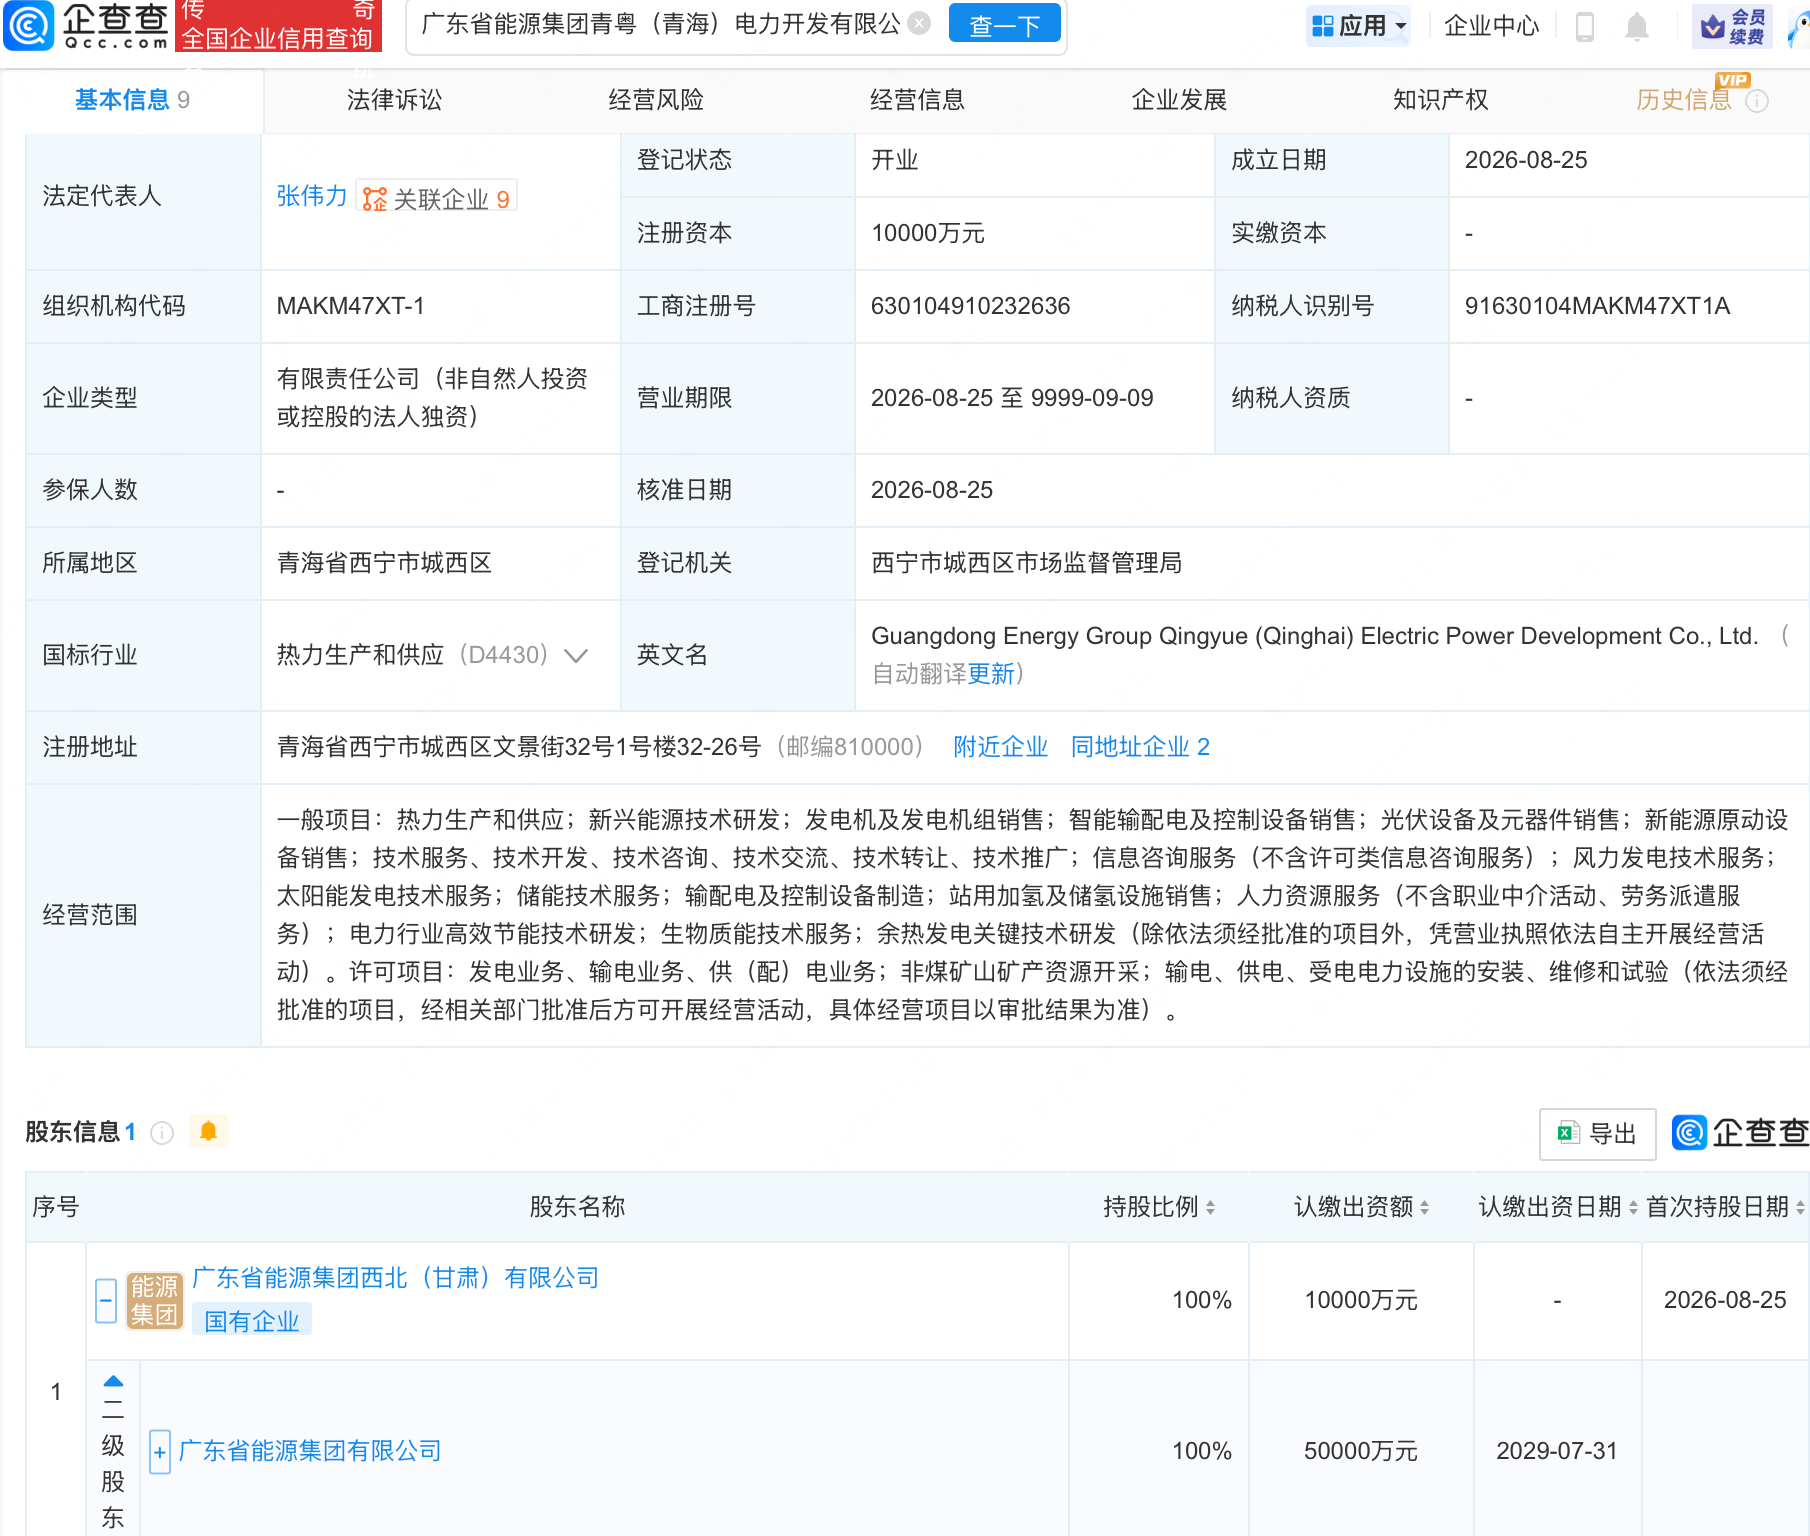Switch to the 基本信息 tab
This screenshot has height=1536, width=1810.
[x=132, y=100]
